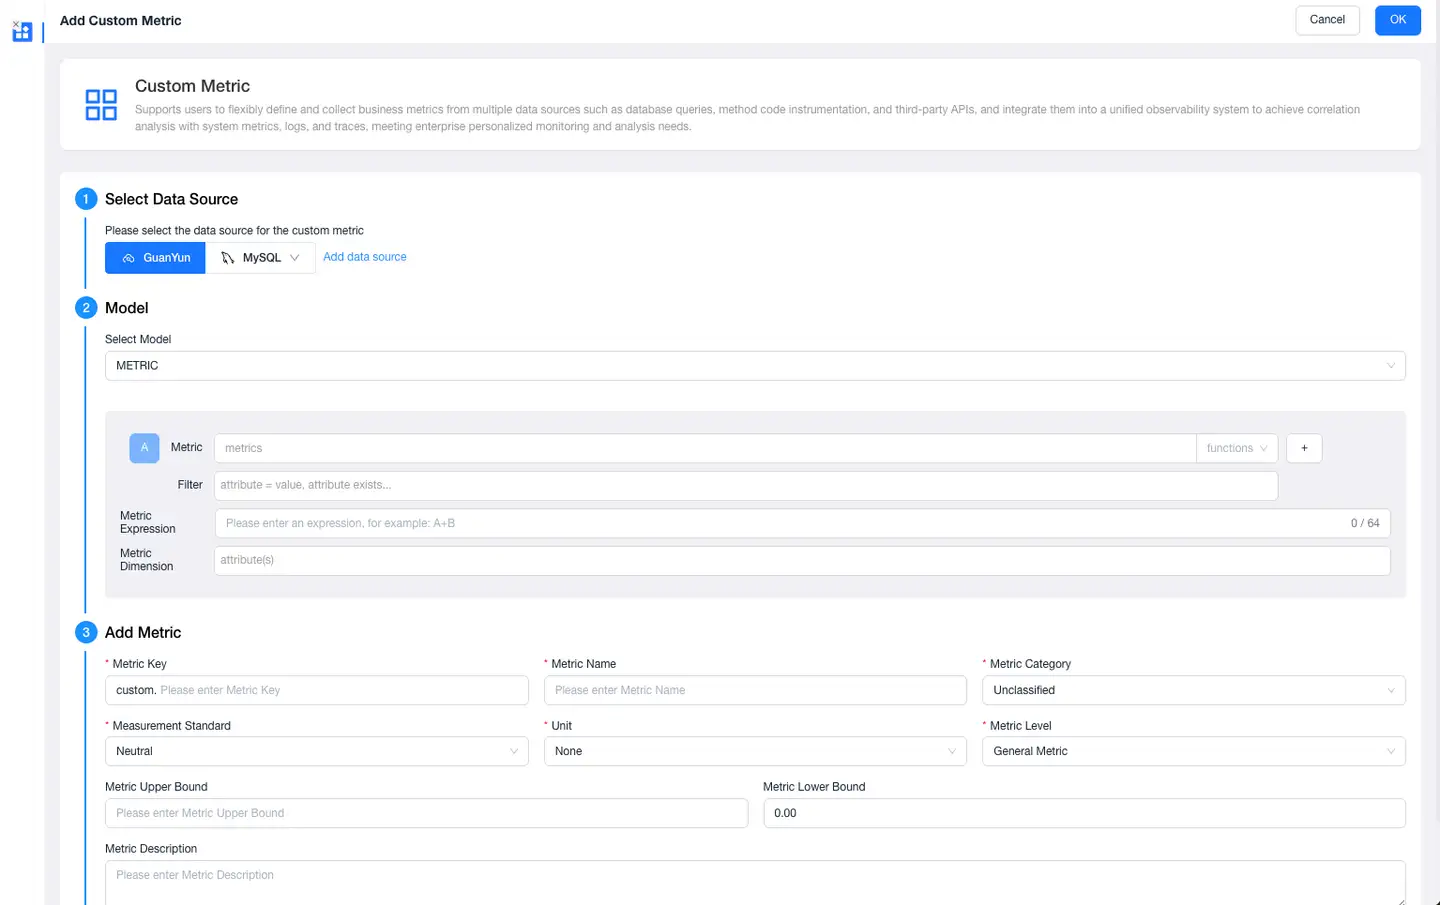Screen dimensions: 1440x905
Task: Open the Metric Category dropdown
Action: point(1193,690)
